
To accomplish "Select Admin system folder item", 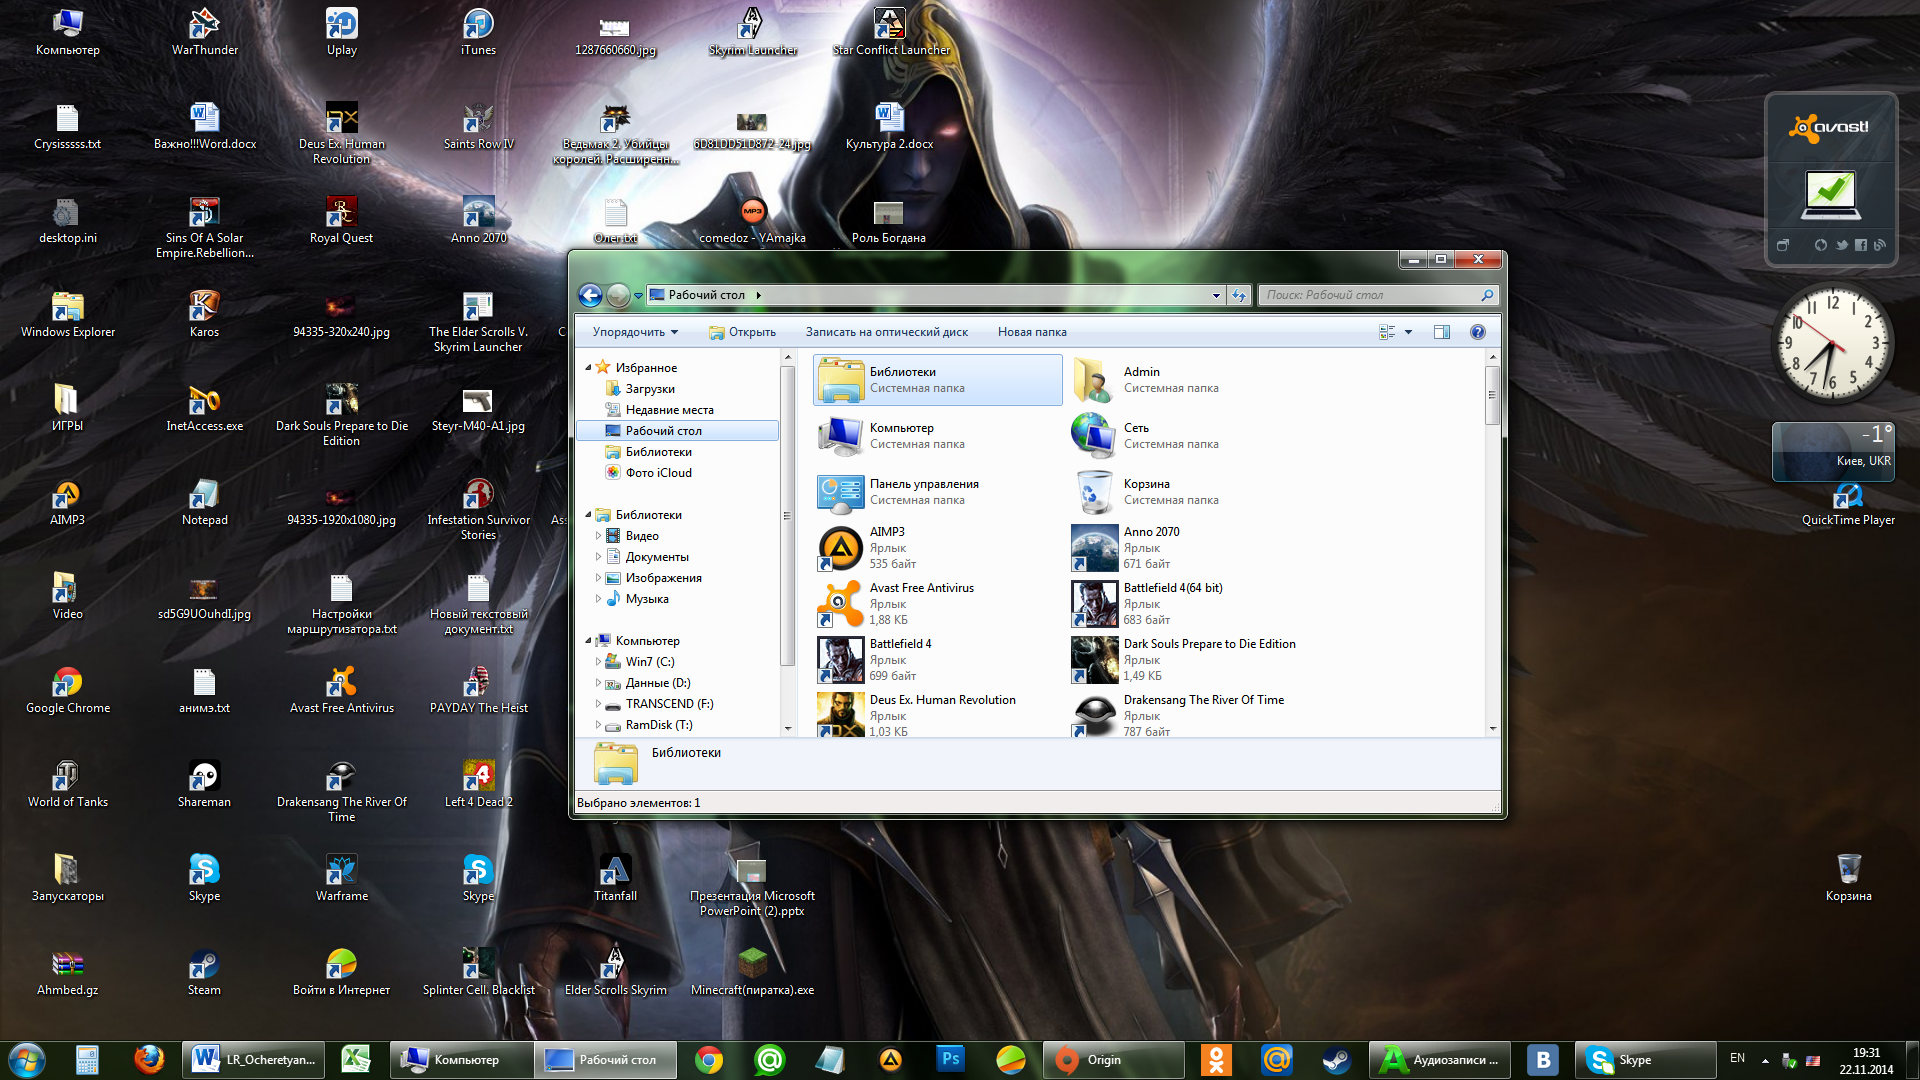I will click(1190, 380).
